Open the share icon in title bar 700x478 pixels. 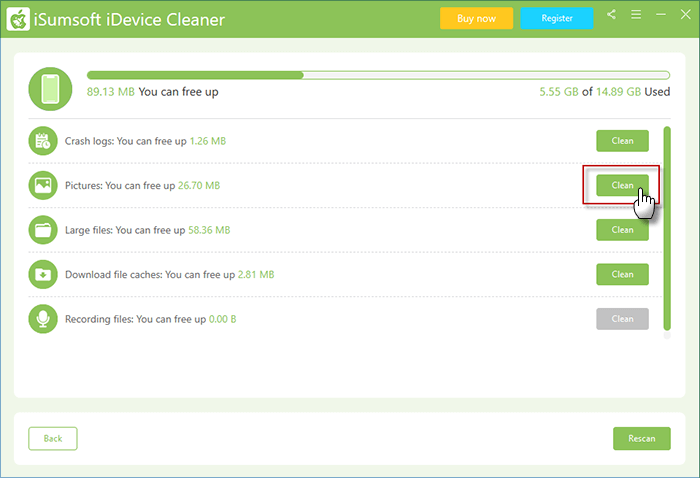[611, 15]
